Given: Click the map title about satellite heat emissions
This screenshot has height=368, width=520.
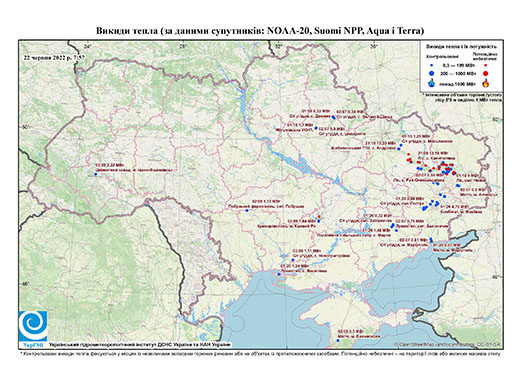Looking at the screenshot, I should 260,31.
